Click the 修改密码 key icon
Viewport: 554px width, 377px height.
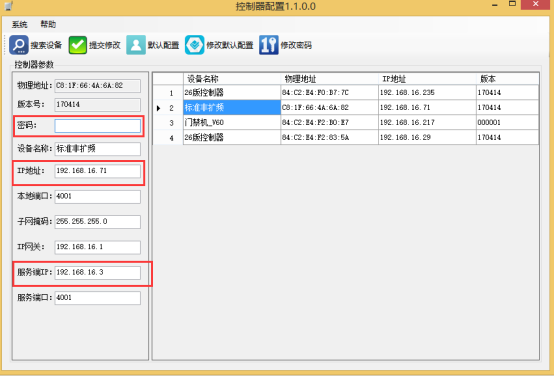269,45
